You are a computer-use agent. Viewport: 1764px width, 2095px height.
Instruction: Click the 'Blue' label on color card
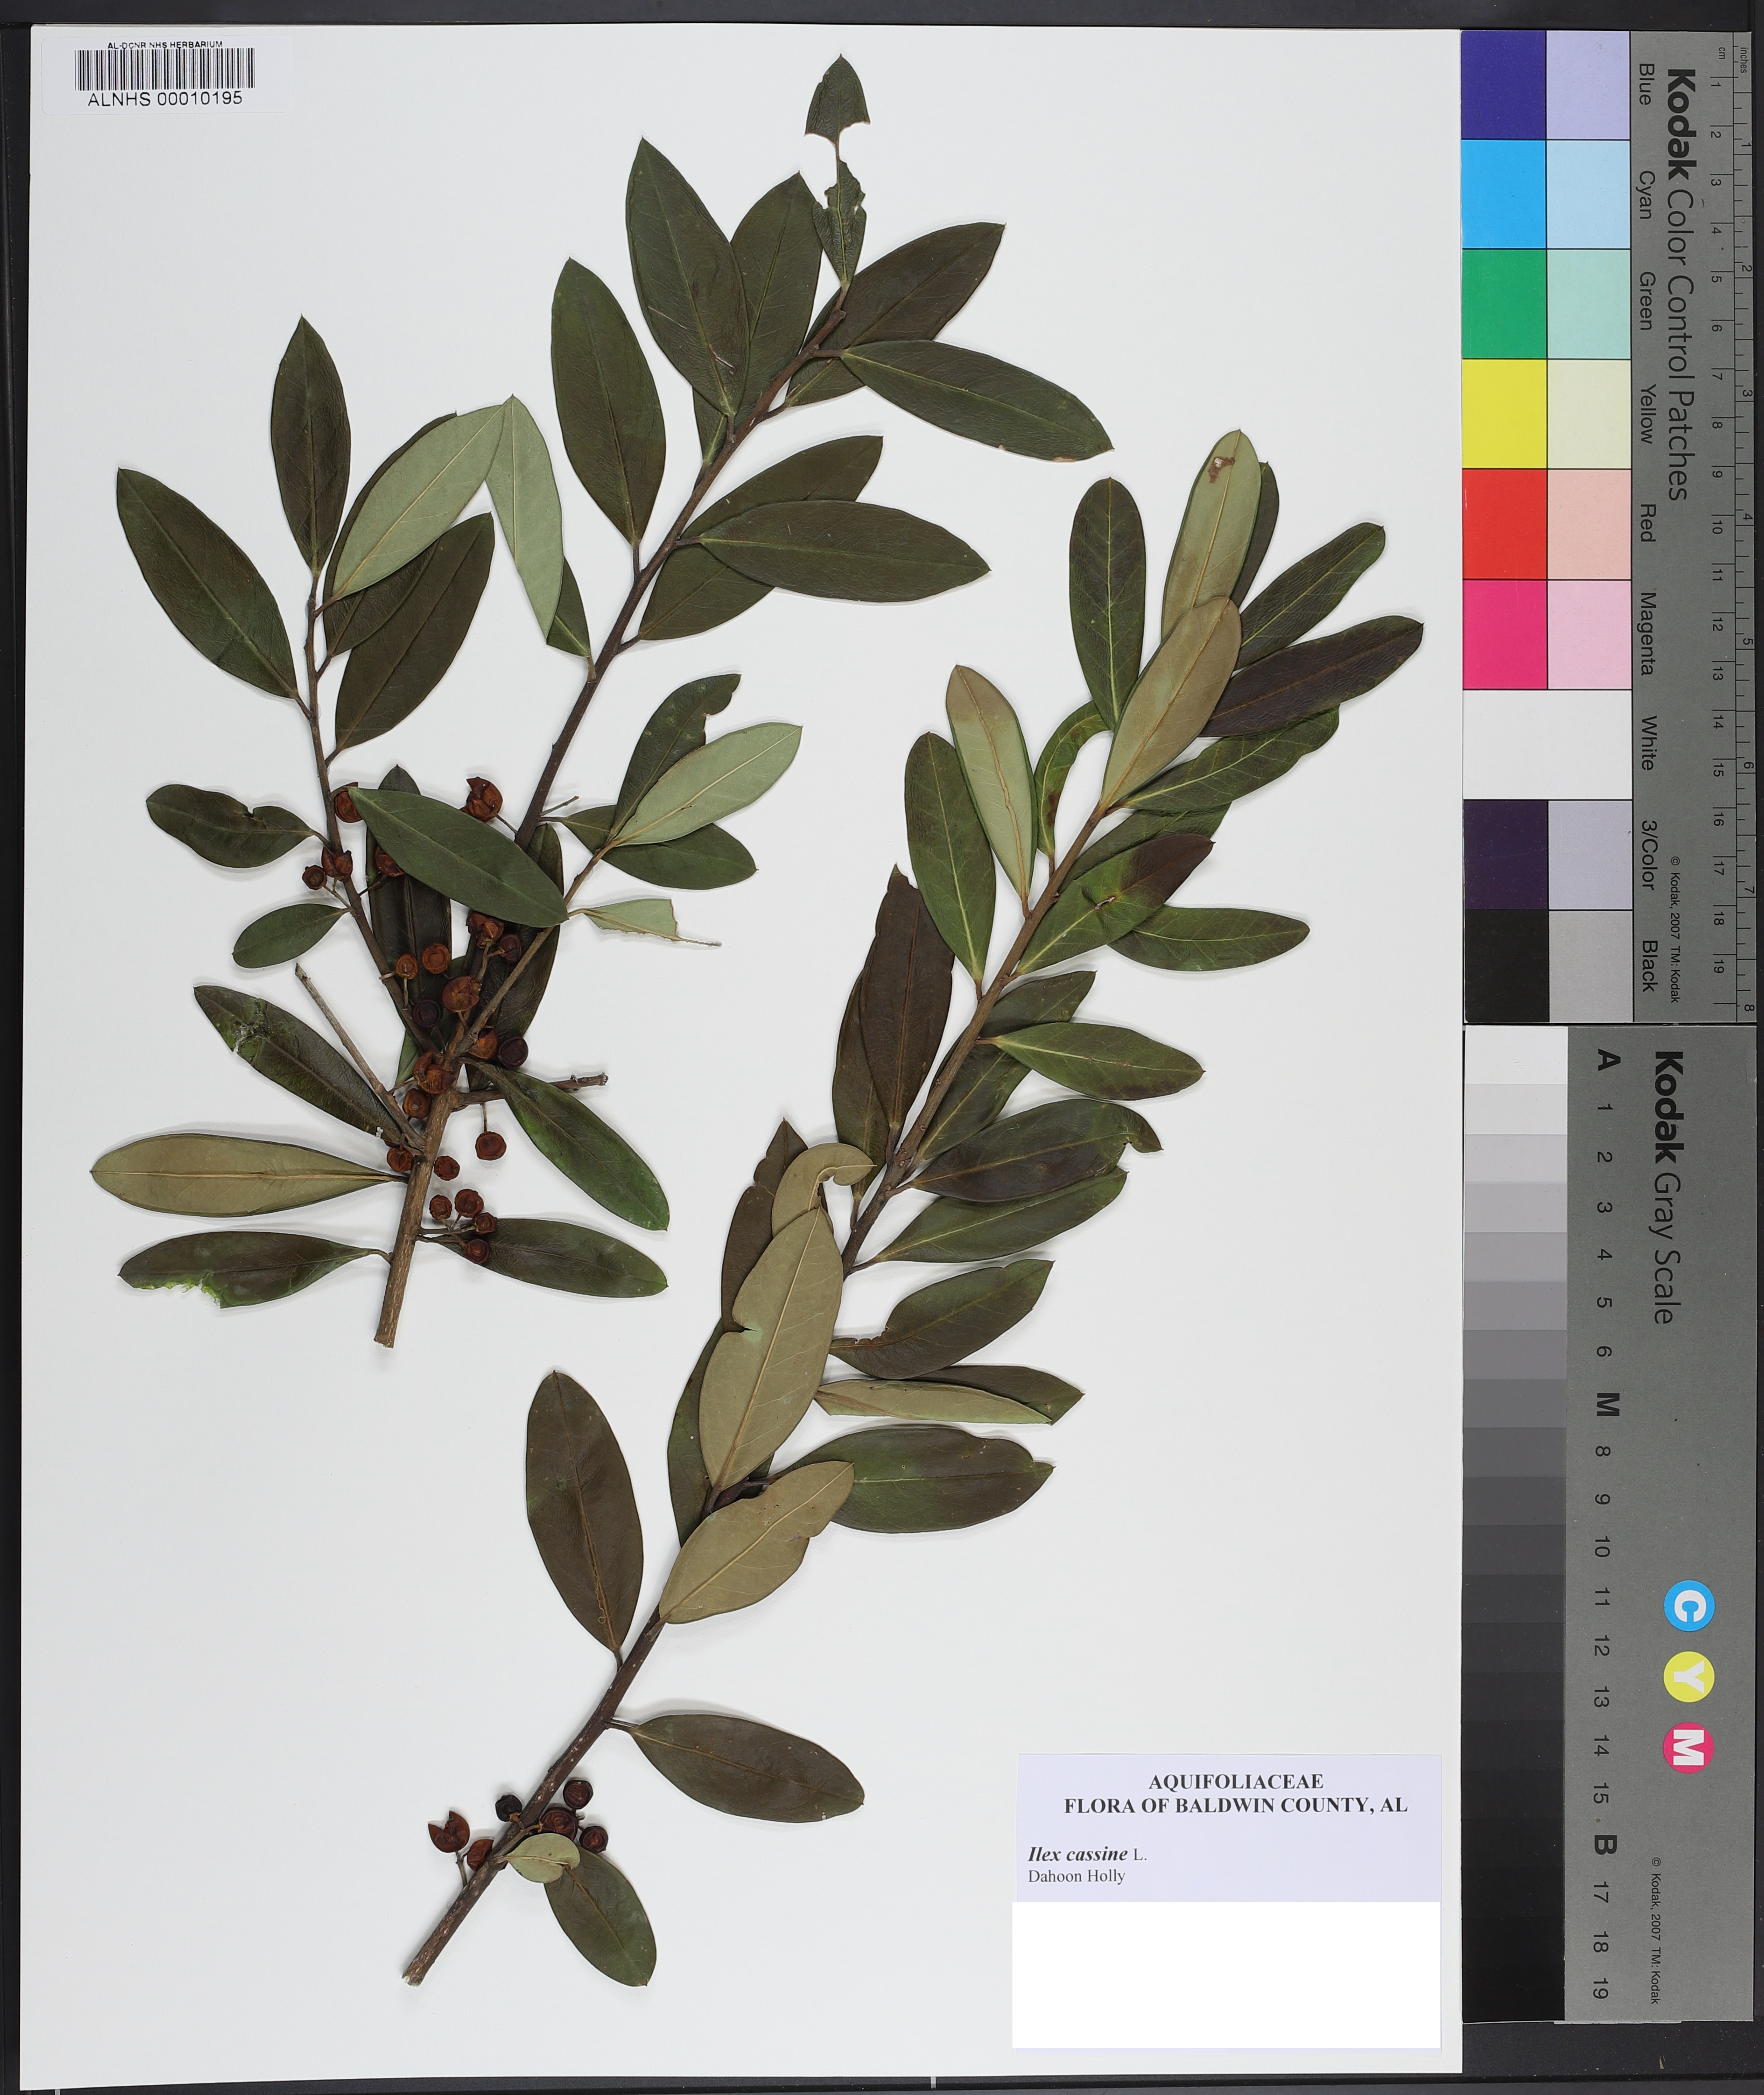(x=1645, y=85)
